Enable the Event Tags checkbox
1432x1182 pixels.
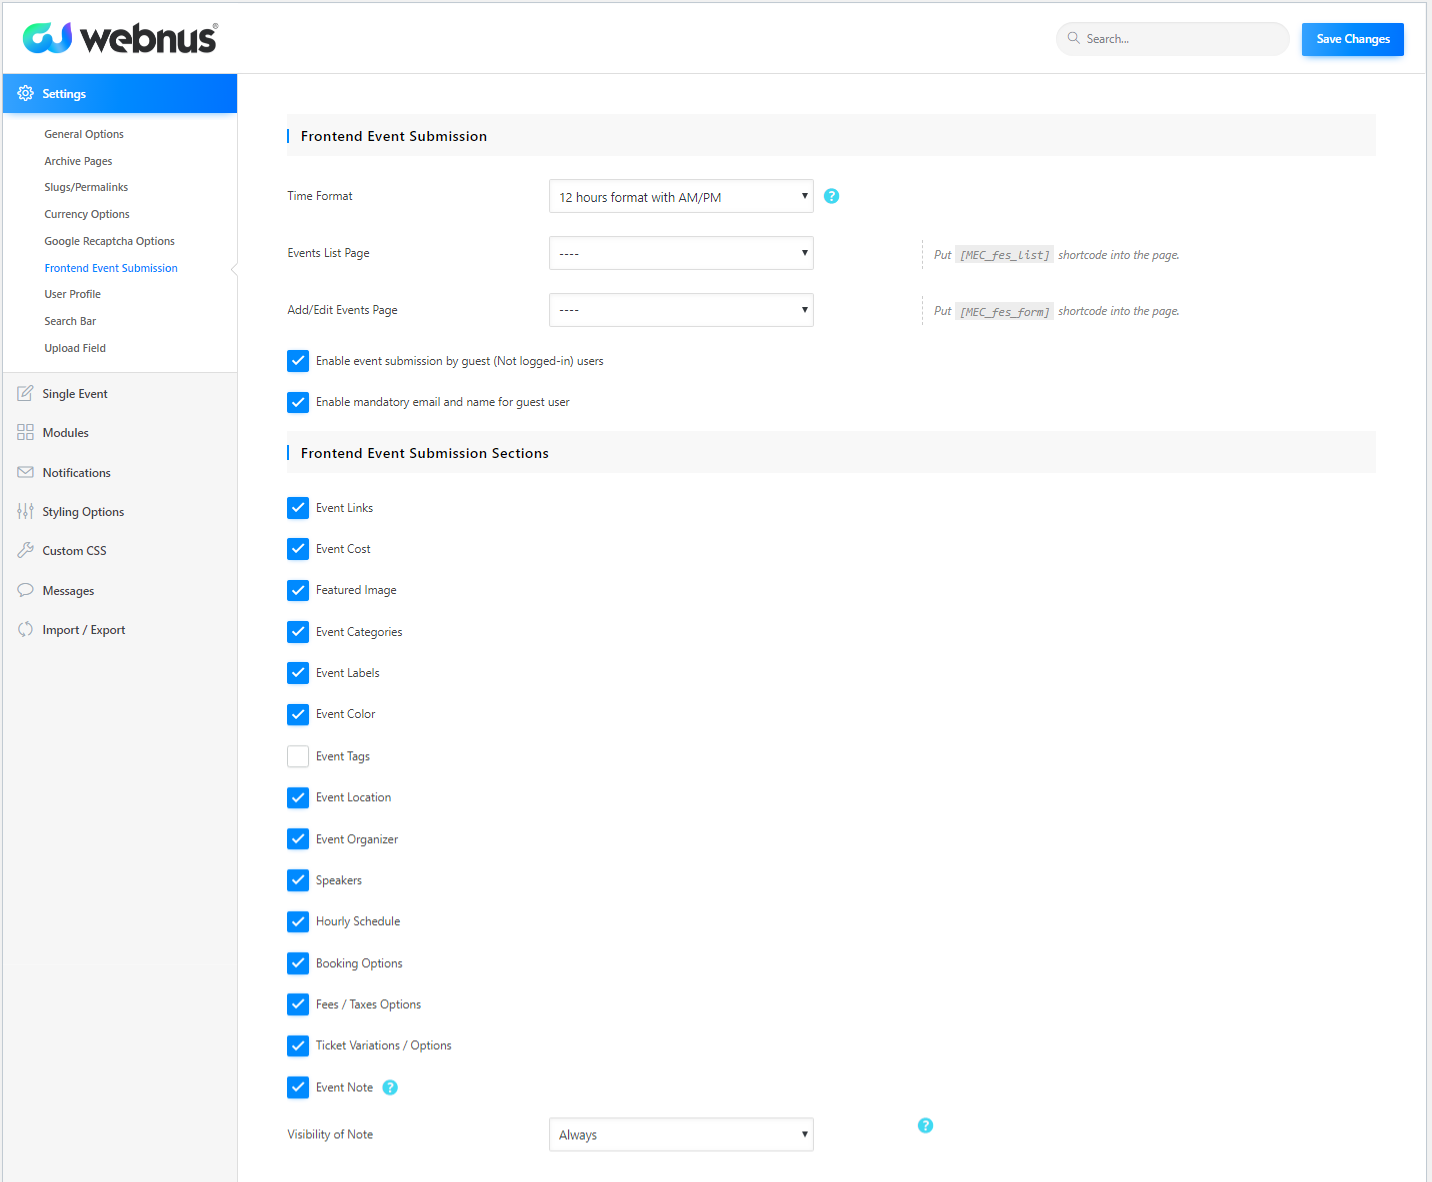pyautogui.click(x=298, y=756)
